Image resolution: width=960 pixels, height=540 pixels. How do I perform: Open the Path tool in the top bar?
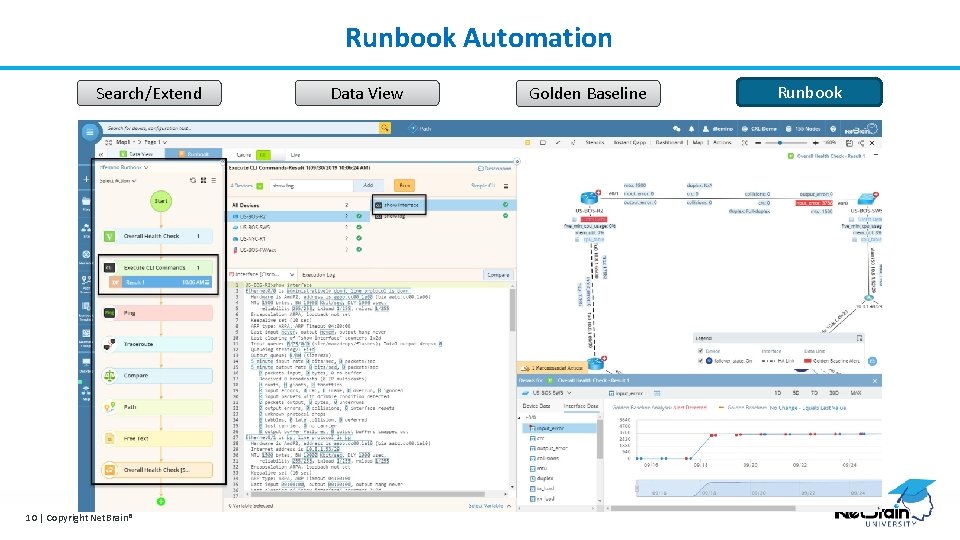point(421,129)
